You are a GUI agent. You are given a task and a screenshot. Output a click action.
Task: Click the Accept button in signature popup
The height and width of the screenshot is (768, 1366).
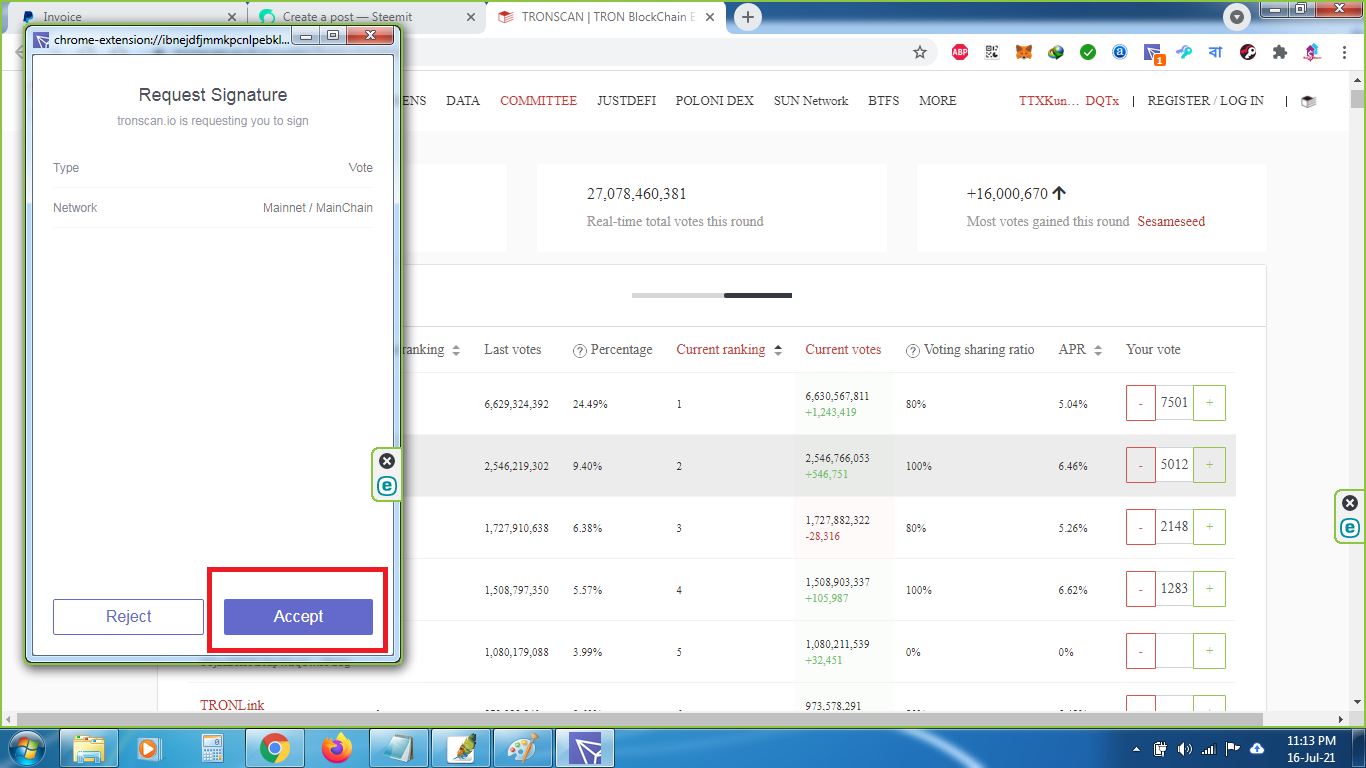point(298,616)
